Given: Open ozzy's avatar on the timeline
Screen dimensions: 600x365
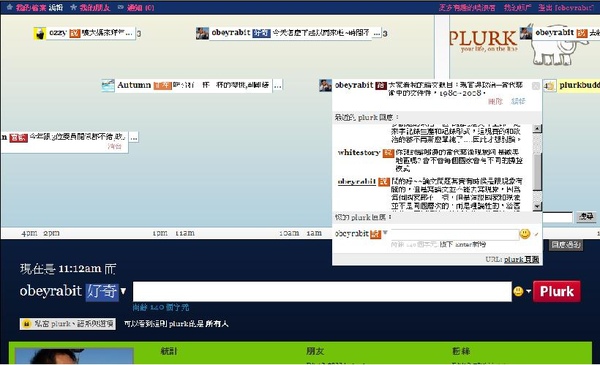Looking at the screenshot, I should point(40,33).
